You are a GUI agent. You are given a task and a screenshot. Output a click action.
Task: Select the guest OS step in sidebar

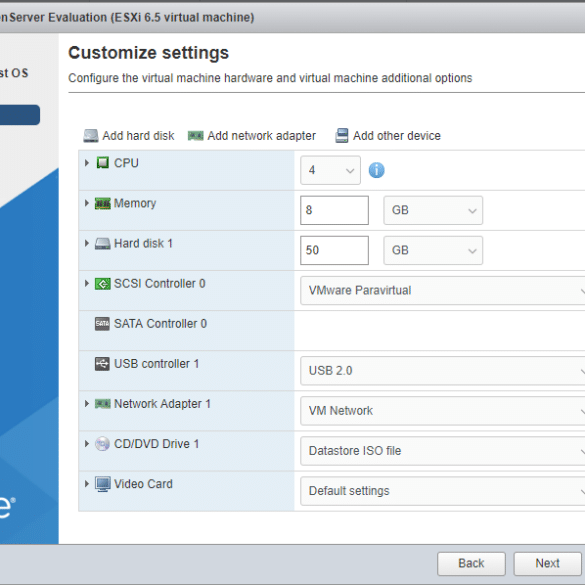pyautogui.click(x=14, y=73)
